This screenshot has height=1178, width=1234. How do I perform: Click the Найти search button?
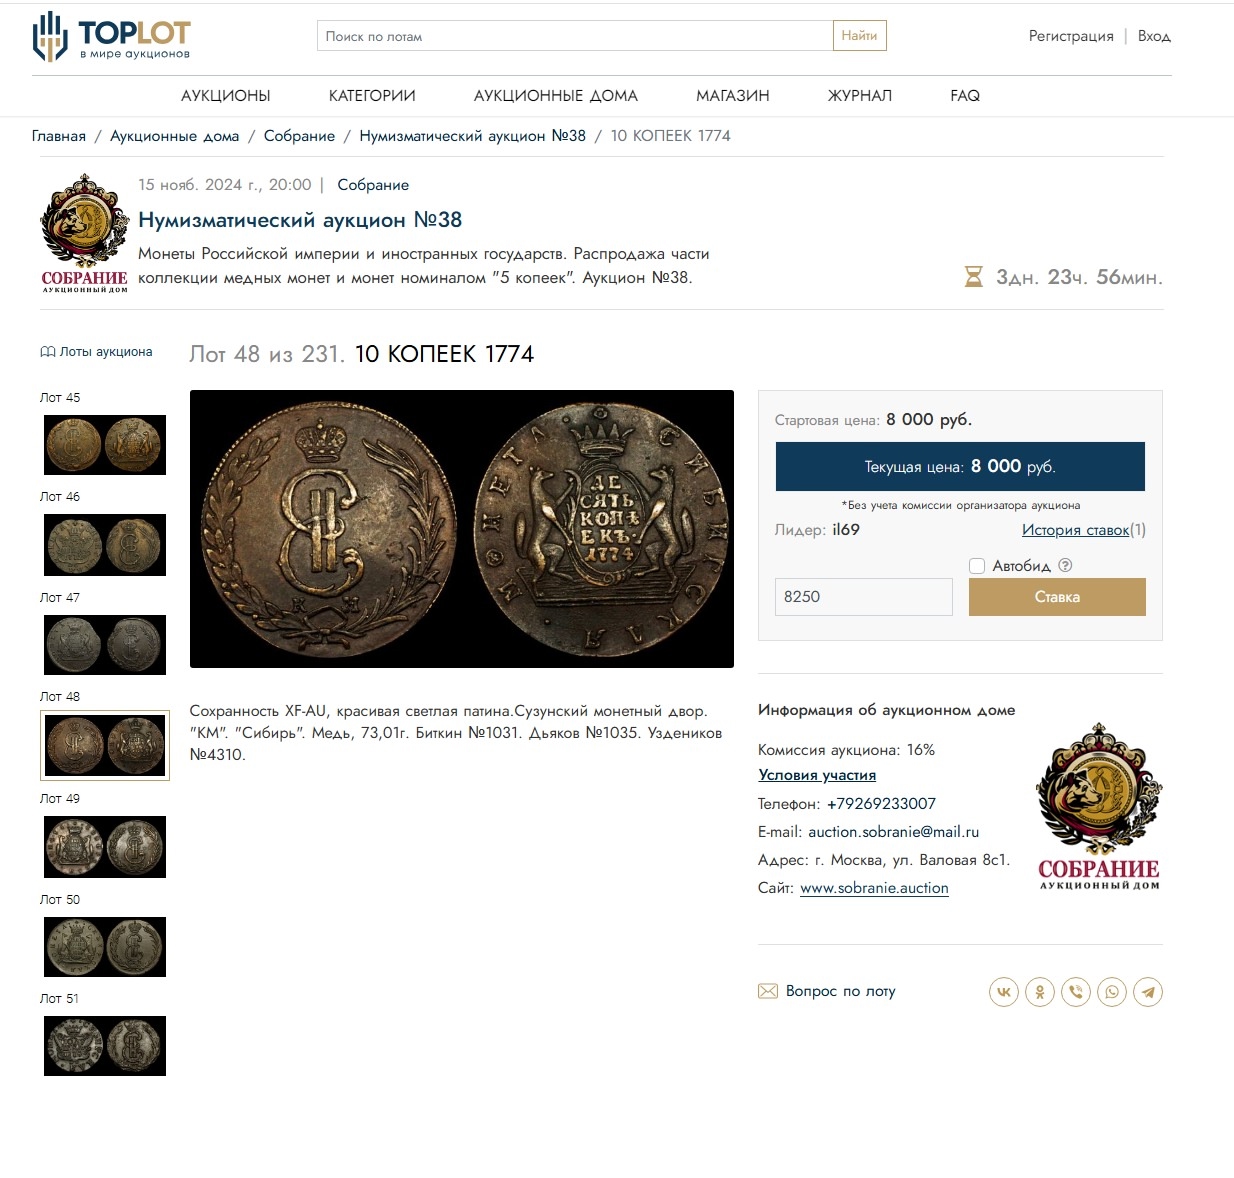click(860, 36)
